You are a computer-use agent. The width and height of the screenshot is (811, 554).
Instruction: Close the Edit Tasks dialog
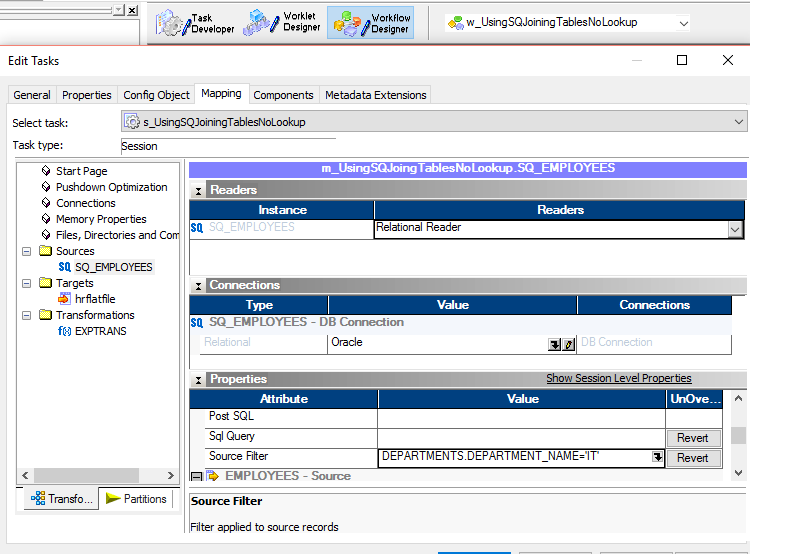(x=728, y=61)
